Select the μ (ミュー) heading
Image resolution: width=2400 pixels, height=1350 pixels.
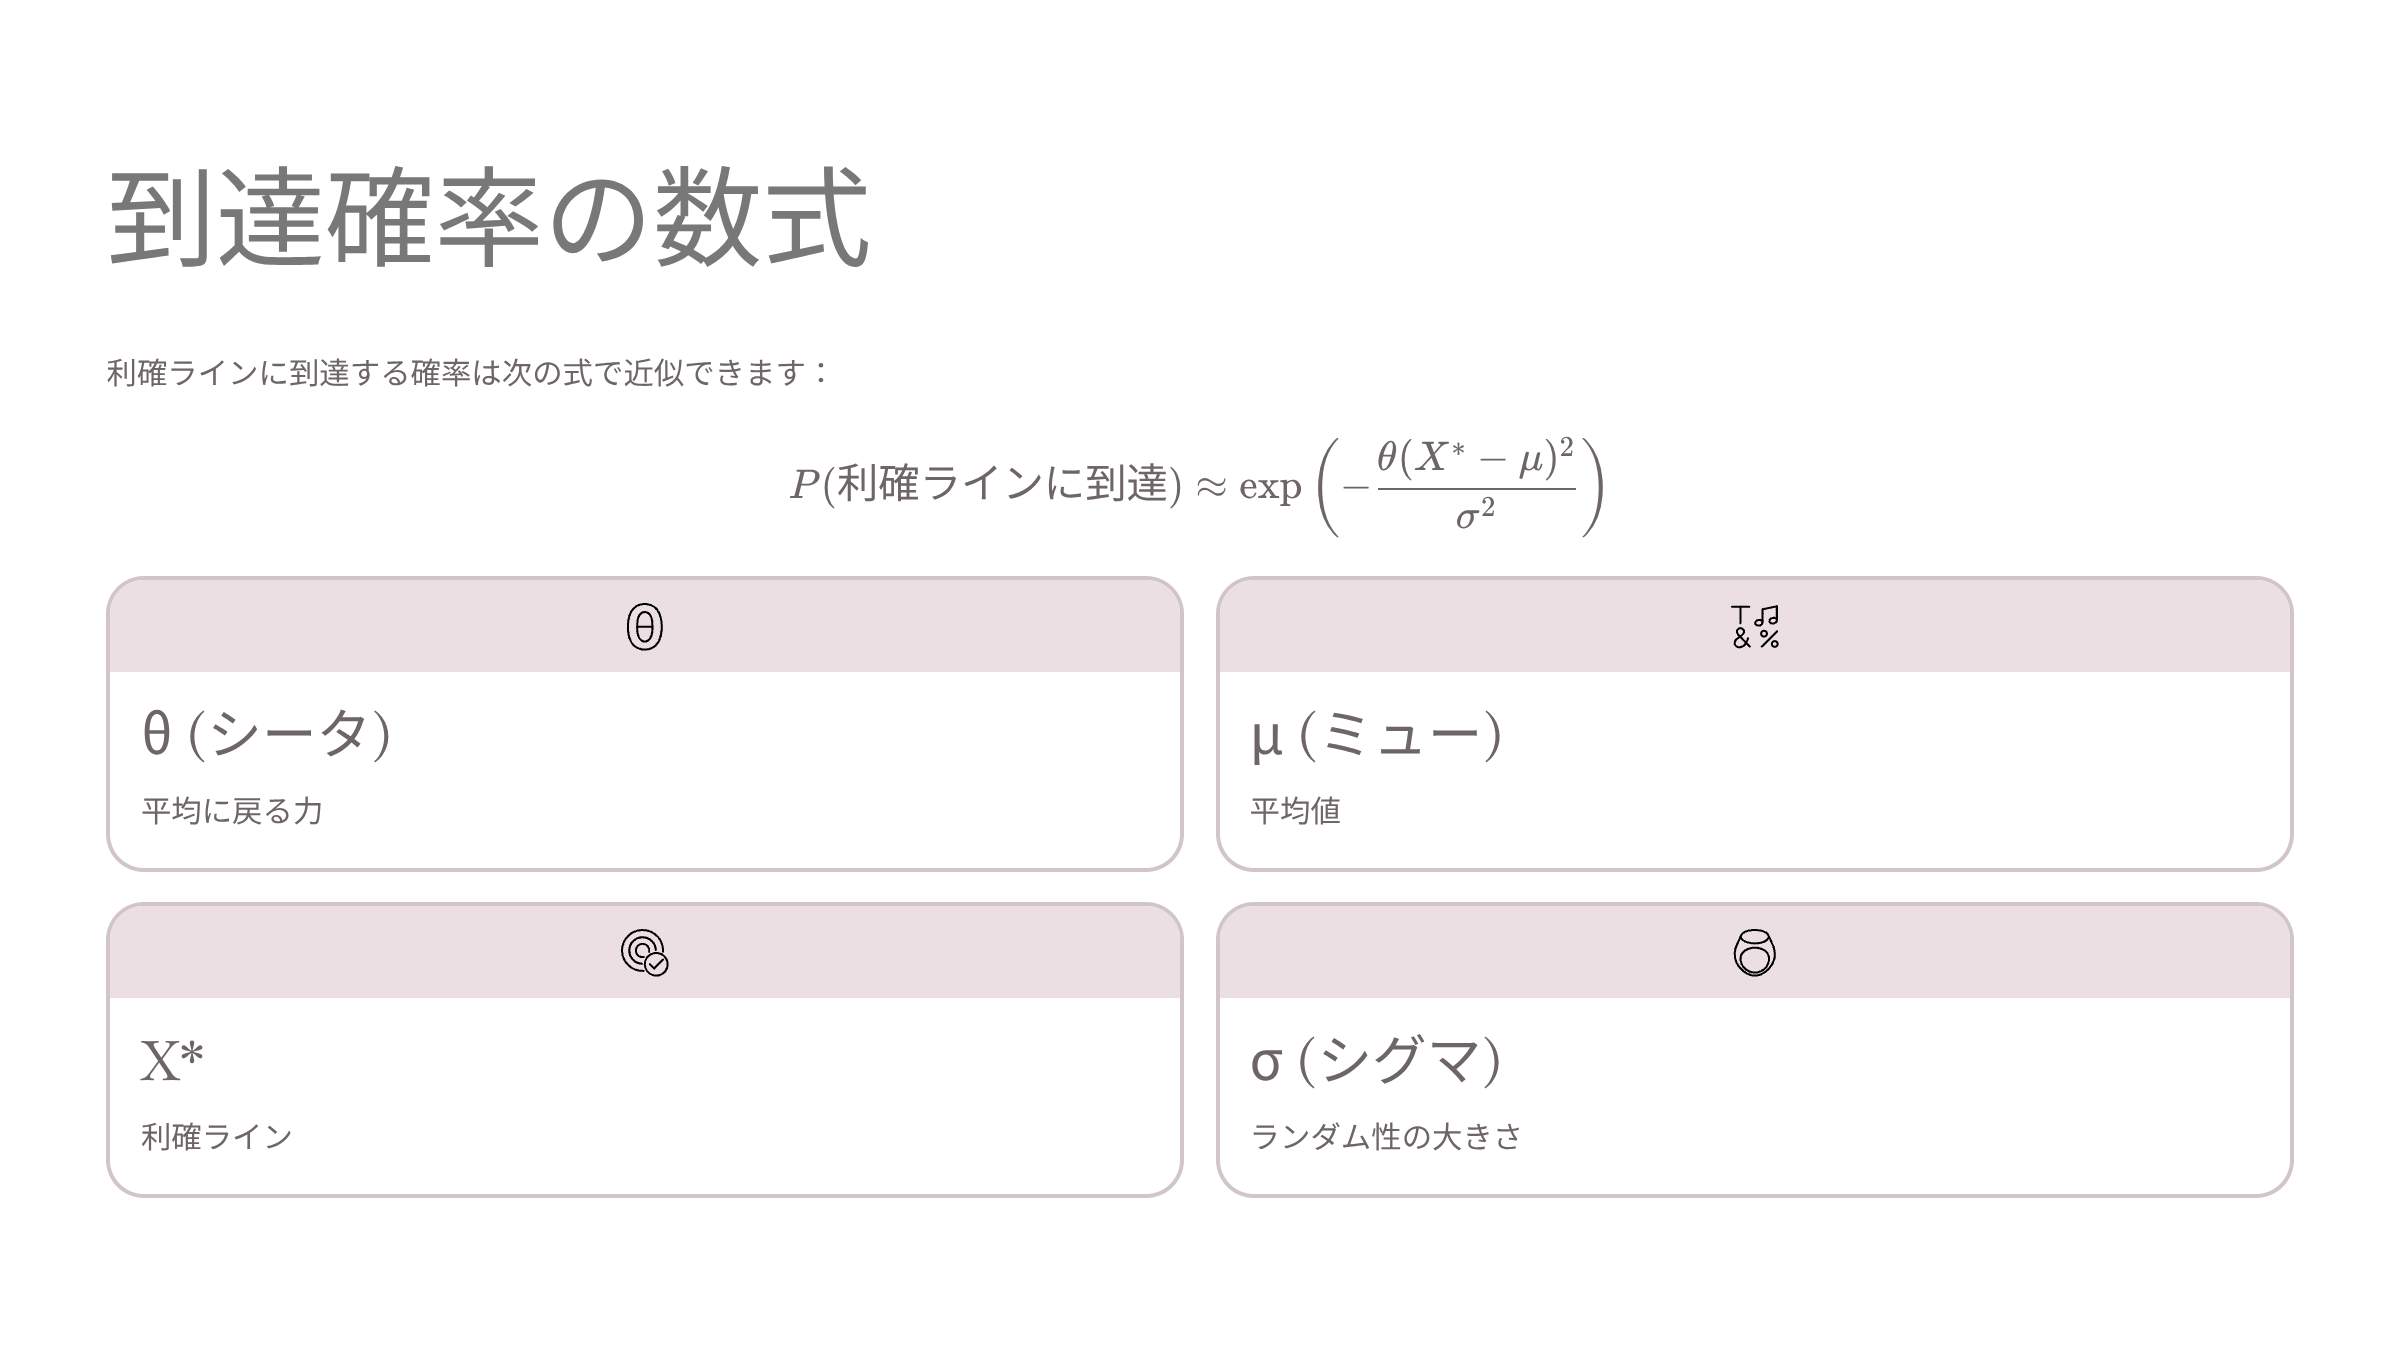pos(1376,736)
